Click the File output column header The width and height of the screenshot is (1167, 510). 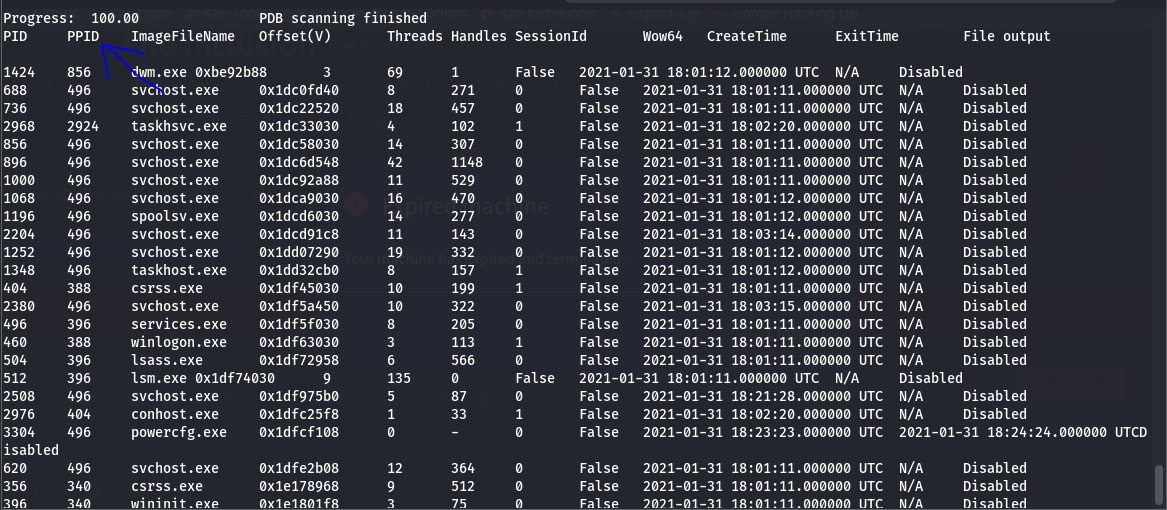tap(1006, 36)
